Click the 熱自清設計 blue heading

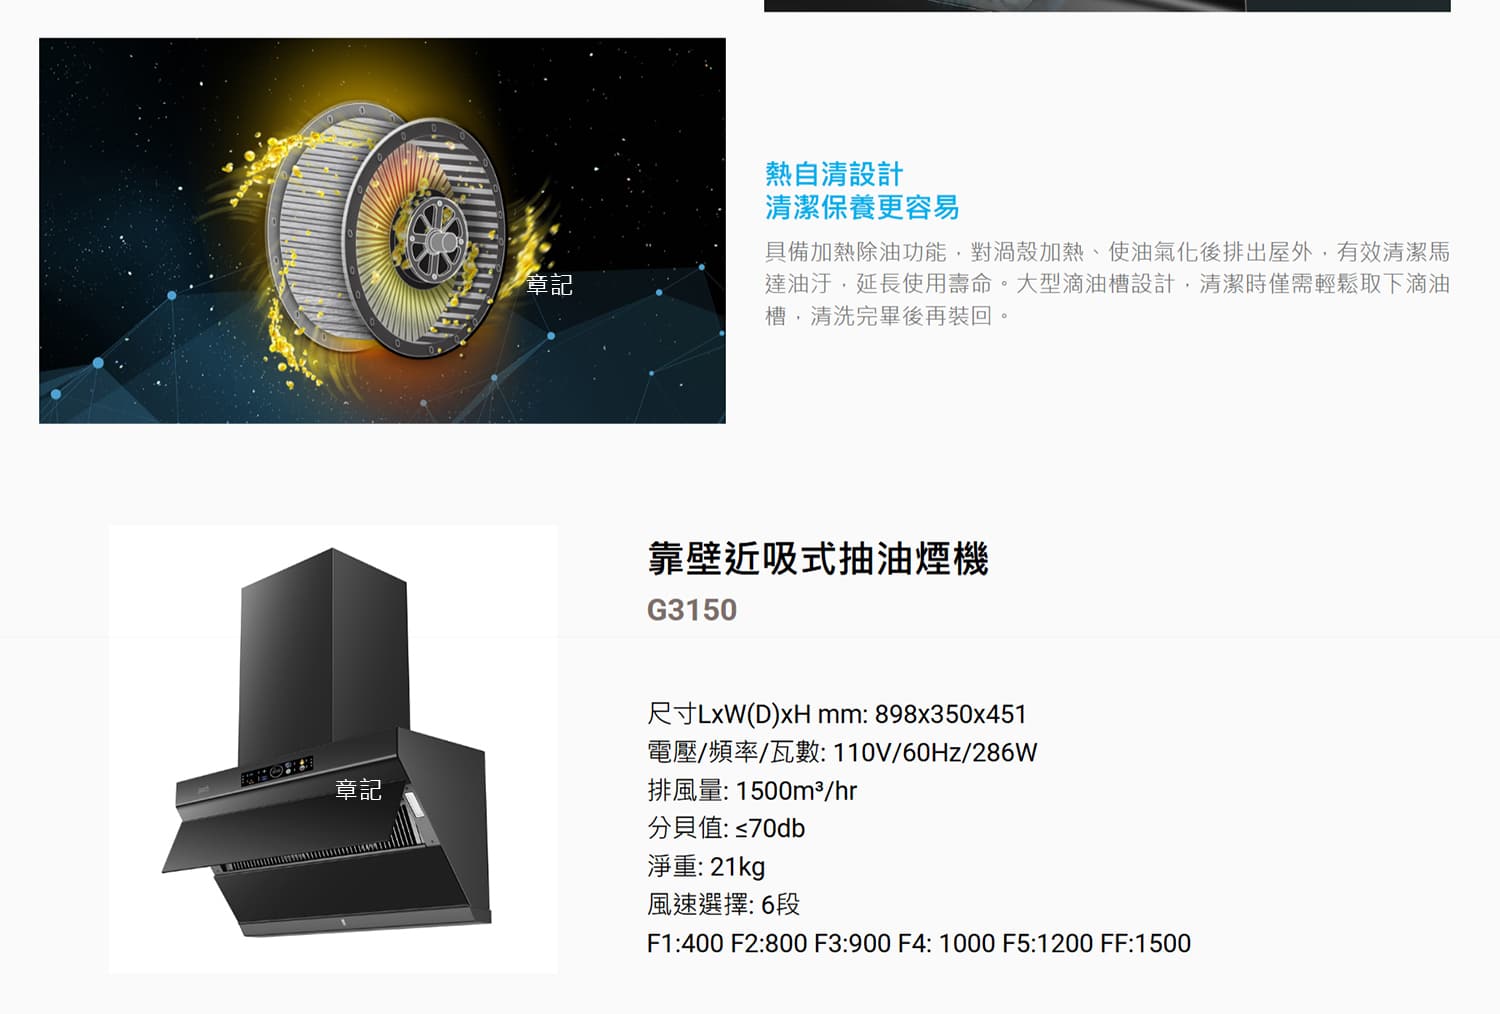[x=834, y=174]
